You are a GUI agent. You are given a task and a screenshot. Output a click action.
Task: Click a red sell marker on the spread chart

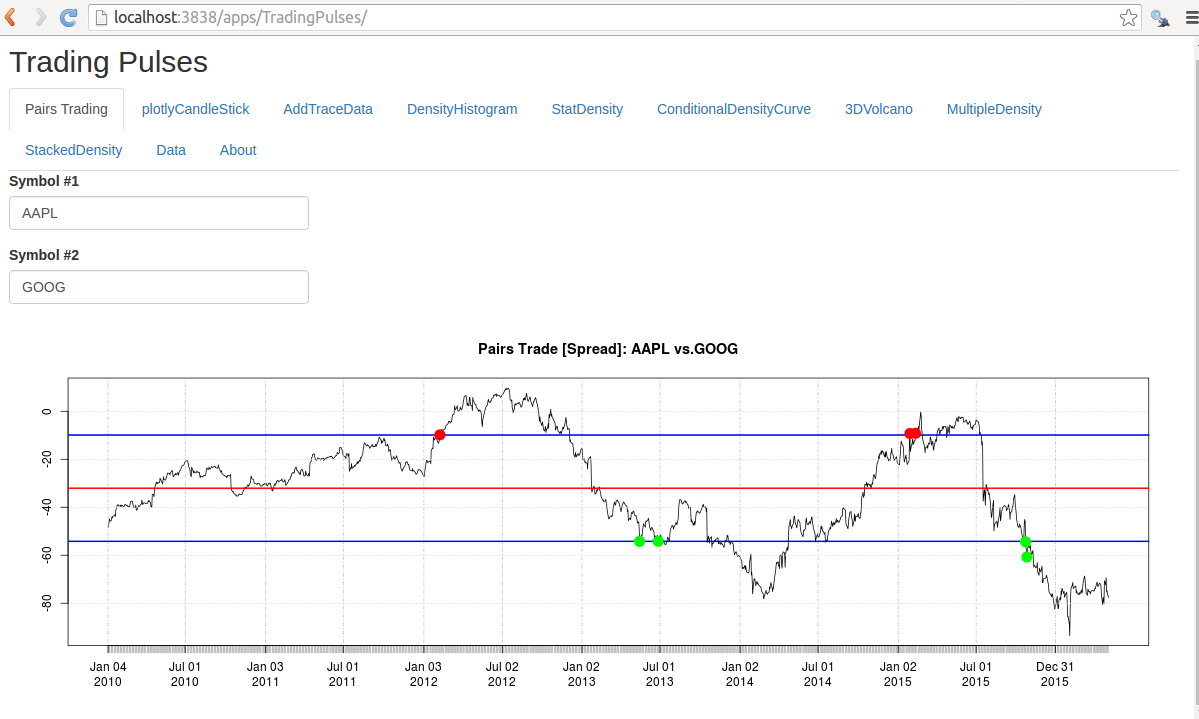coord(440,435)
